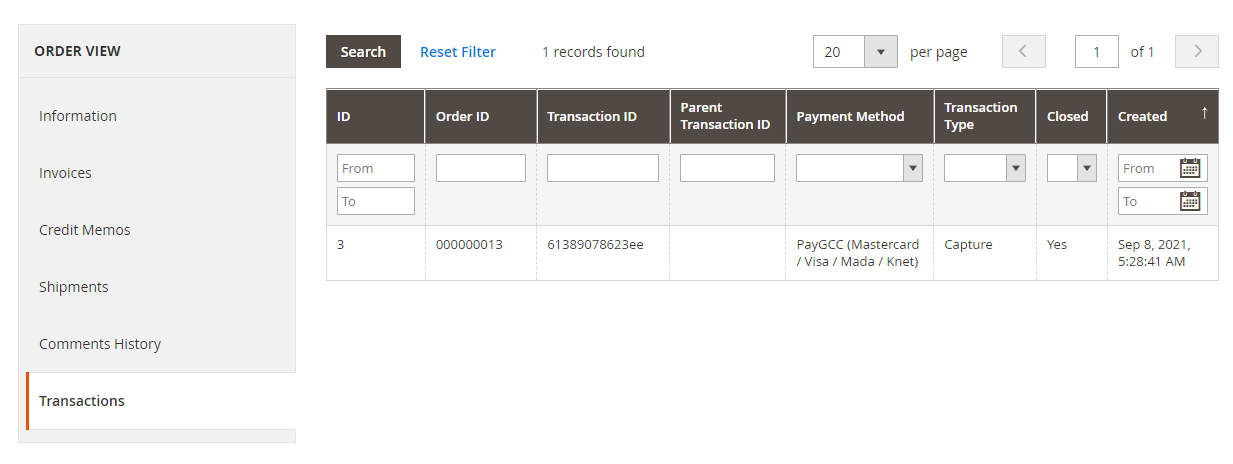Viewport: 1233px width, 464px height.
Task: Open transaction row 61389078623ee
Action: (595, 245)
